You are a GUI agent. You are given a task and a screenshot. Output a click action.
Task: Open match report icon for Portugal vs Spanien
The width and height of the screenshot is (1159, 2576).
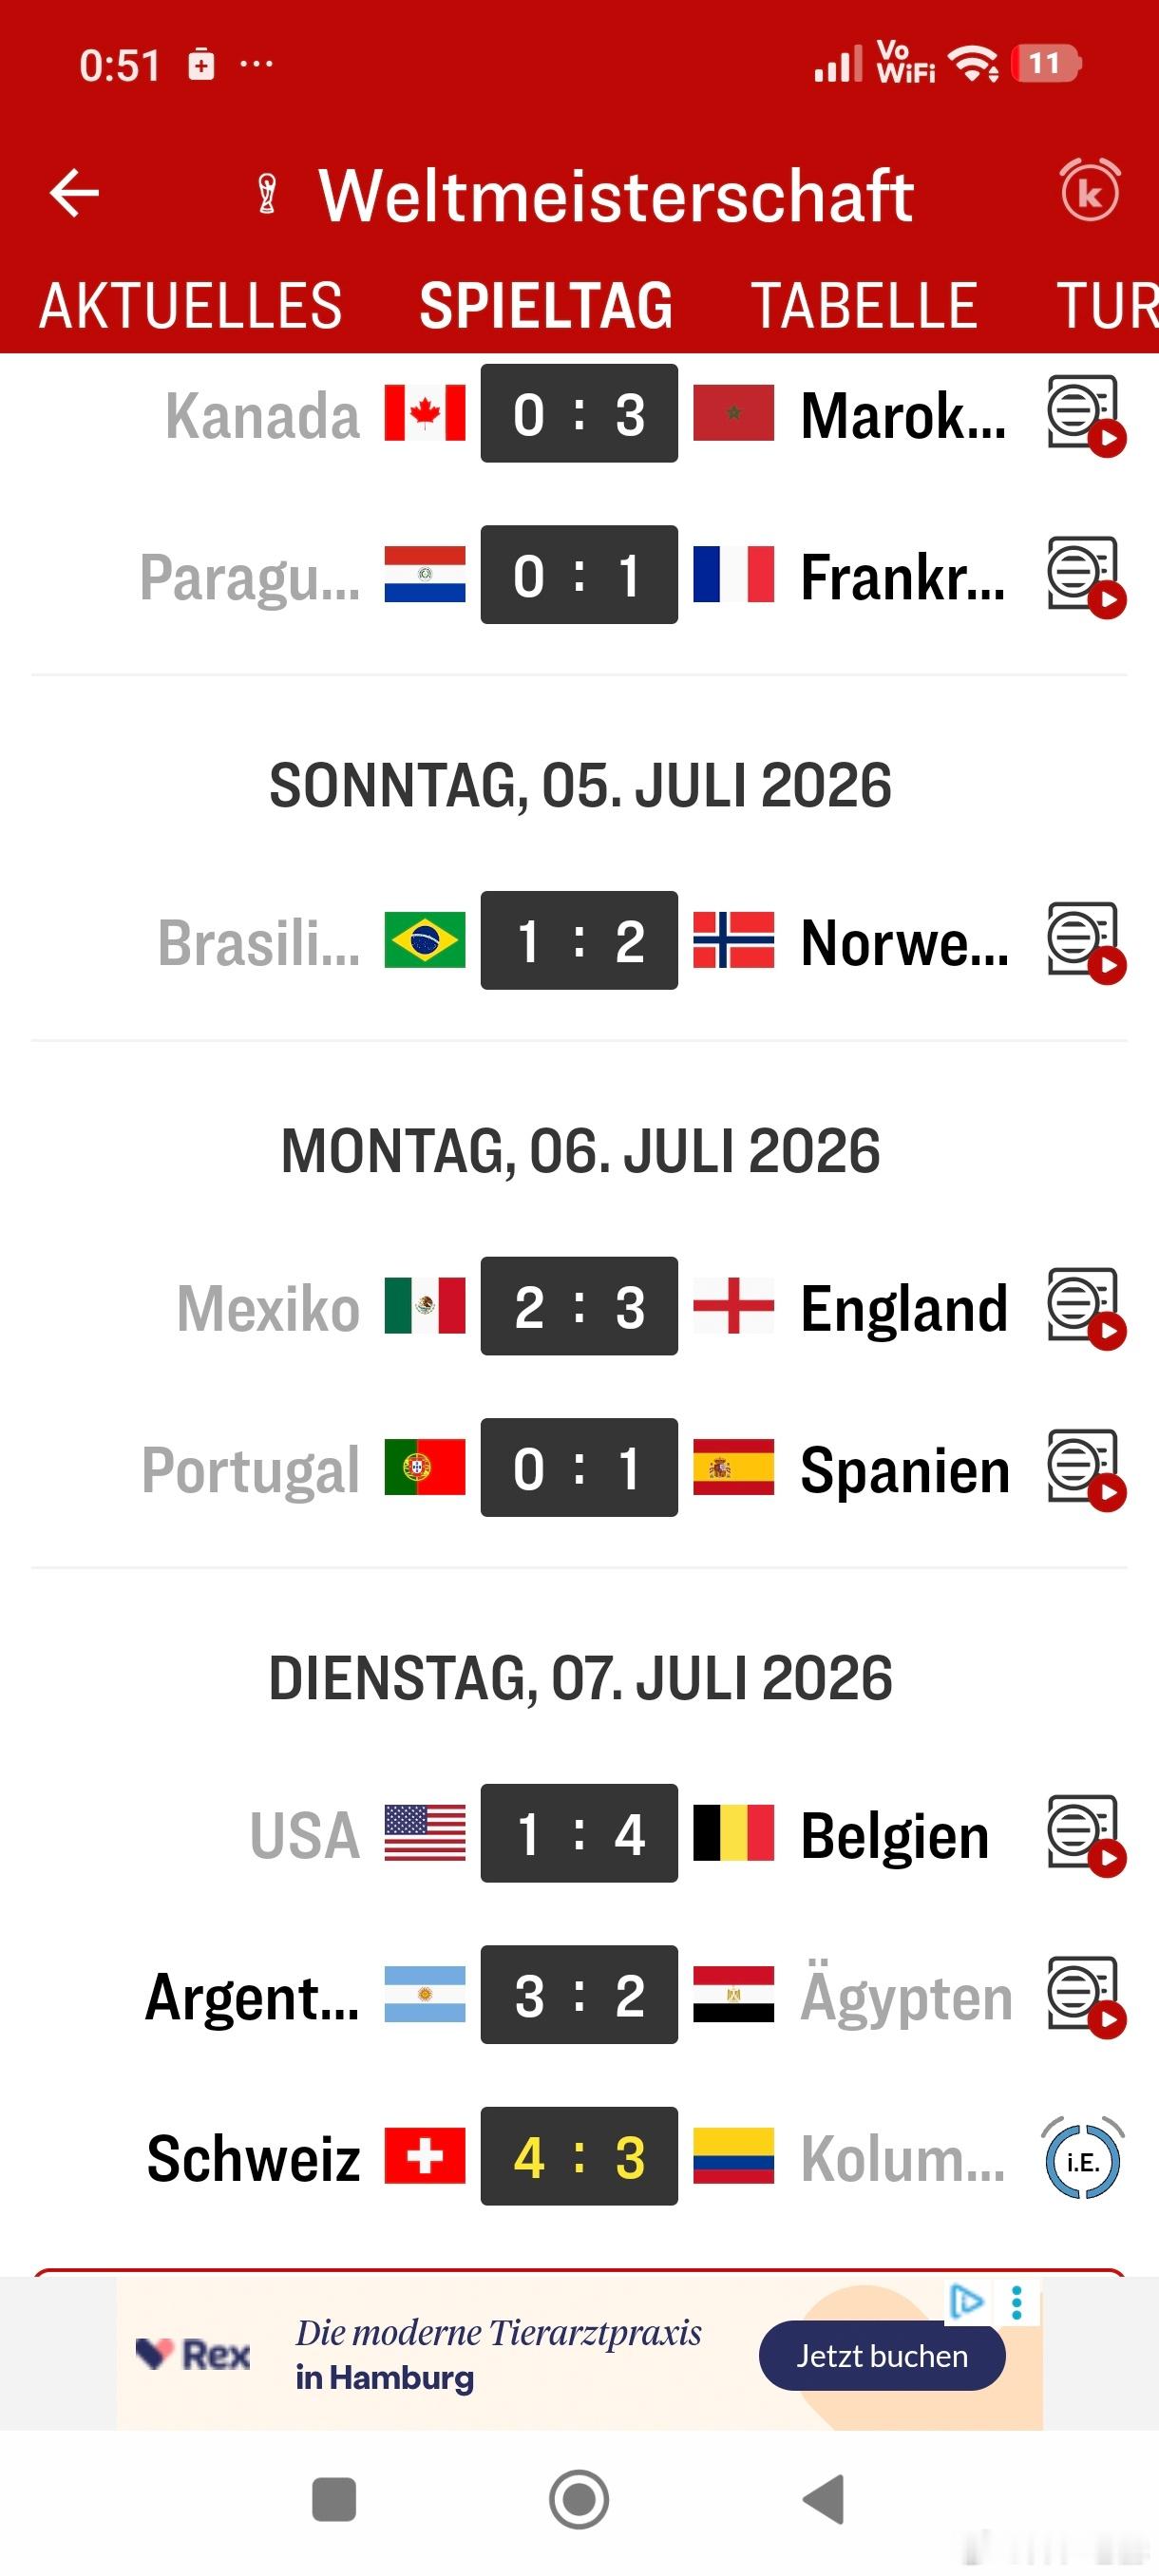click(1086, 1470)
